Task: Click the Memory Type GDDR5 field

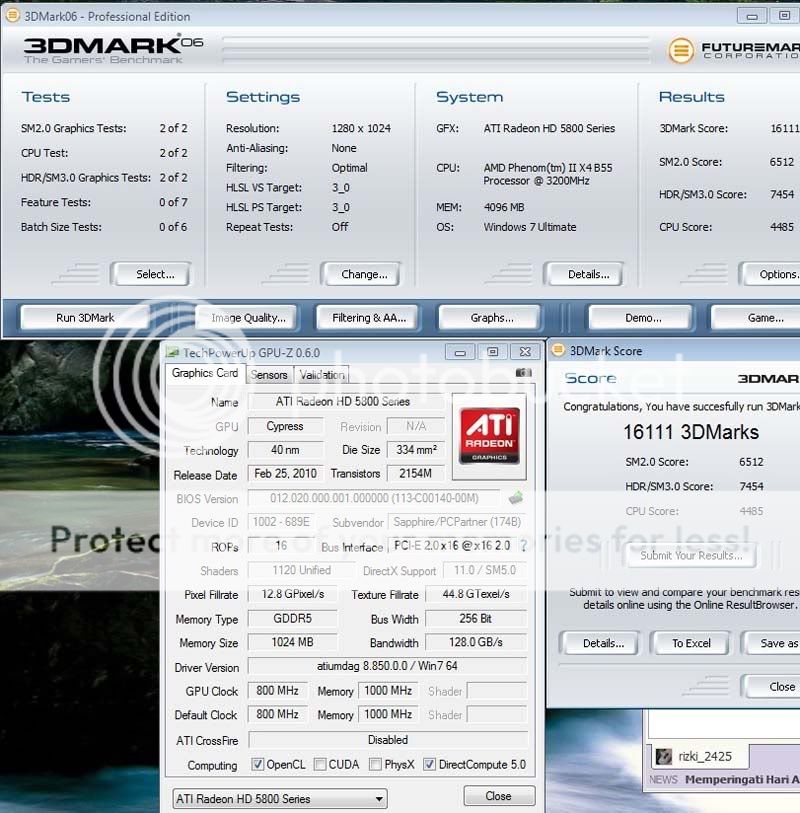Action: coord(293,619)
